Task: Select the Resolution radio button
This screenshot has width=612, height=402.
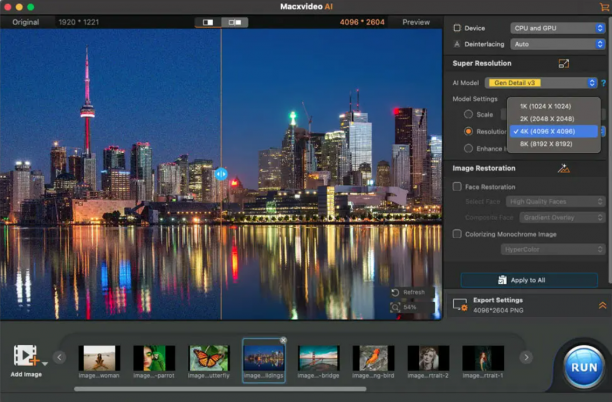Action: coord(468,132)
